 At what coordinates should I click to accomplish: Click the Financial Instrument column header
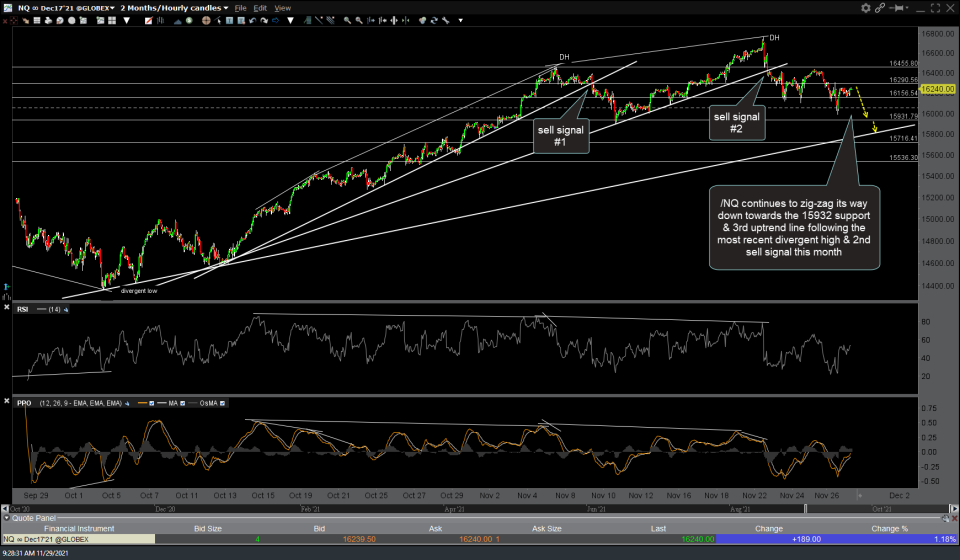pyautogui.click(x=79, y=529)
